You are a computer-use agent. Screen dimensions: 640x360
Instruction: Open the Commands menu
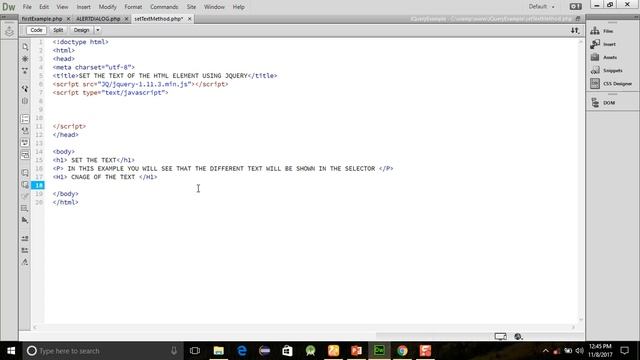tap(164, 7)
